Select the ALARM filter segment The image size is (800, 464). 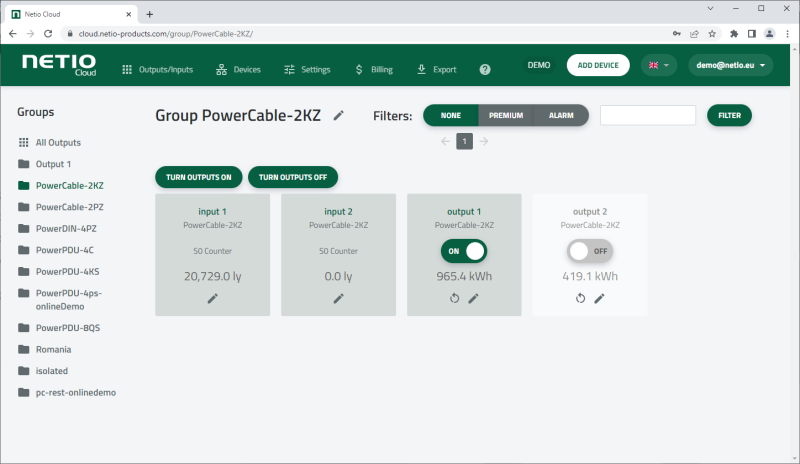[x=561, y=116]
